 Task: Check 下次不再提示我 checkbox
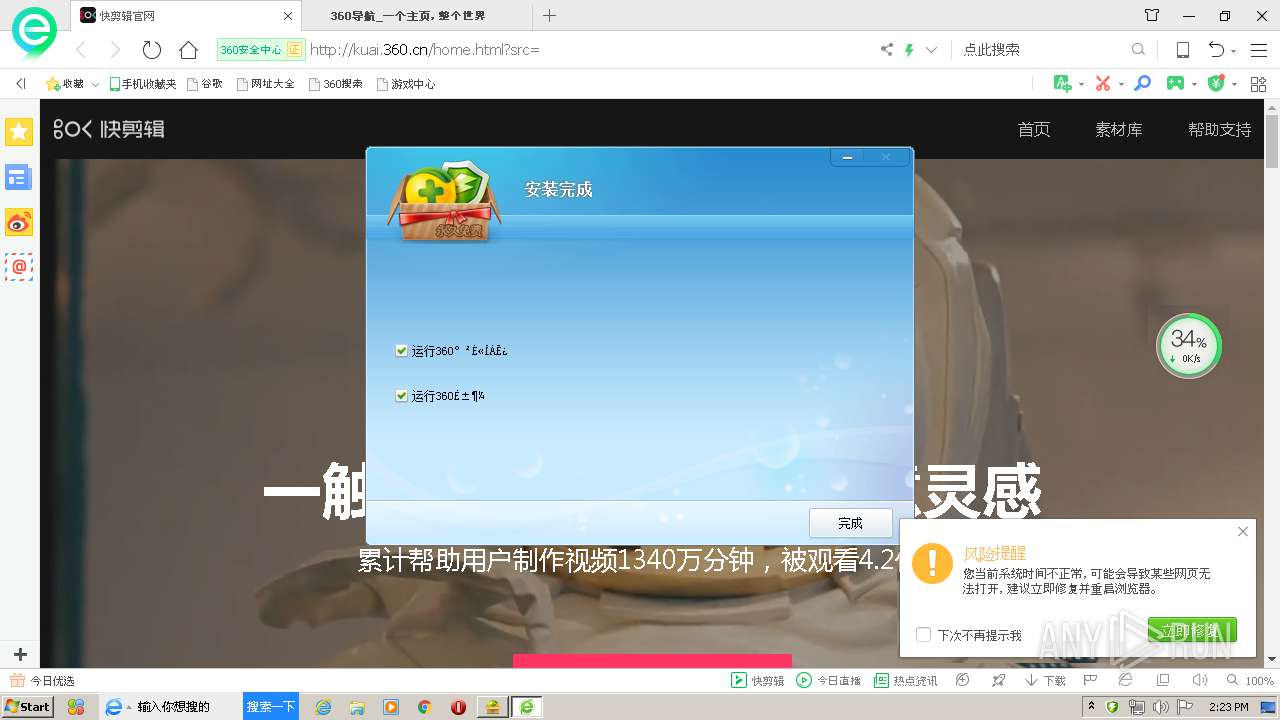[x=923, y=635]
